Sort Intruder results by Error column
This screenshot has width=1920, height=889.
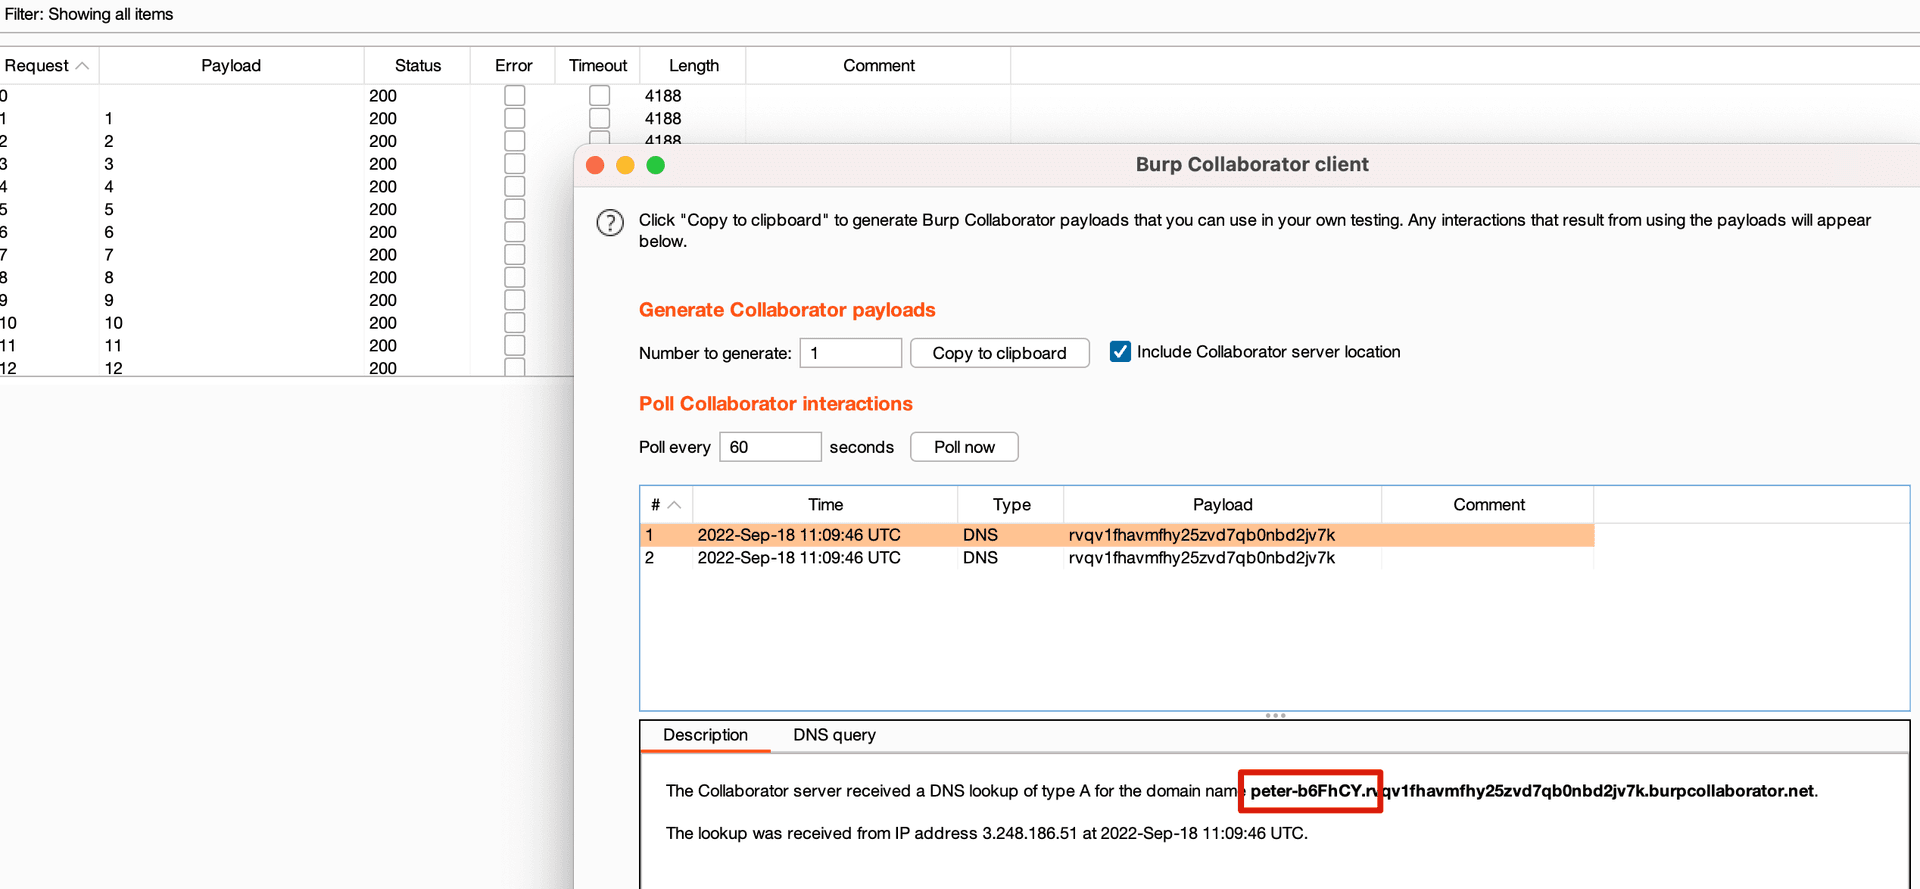click(x=513, y=66)
